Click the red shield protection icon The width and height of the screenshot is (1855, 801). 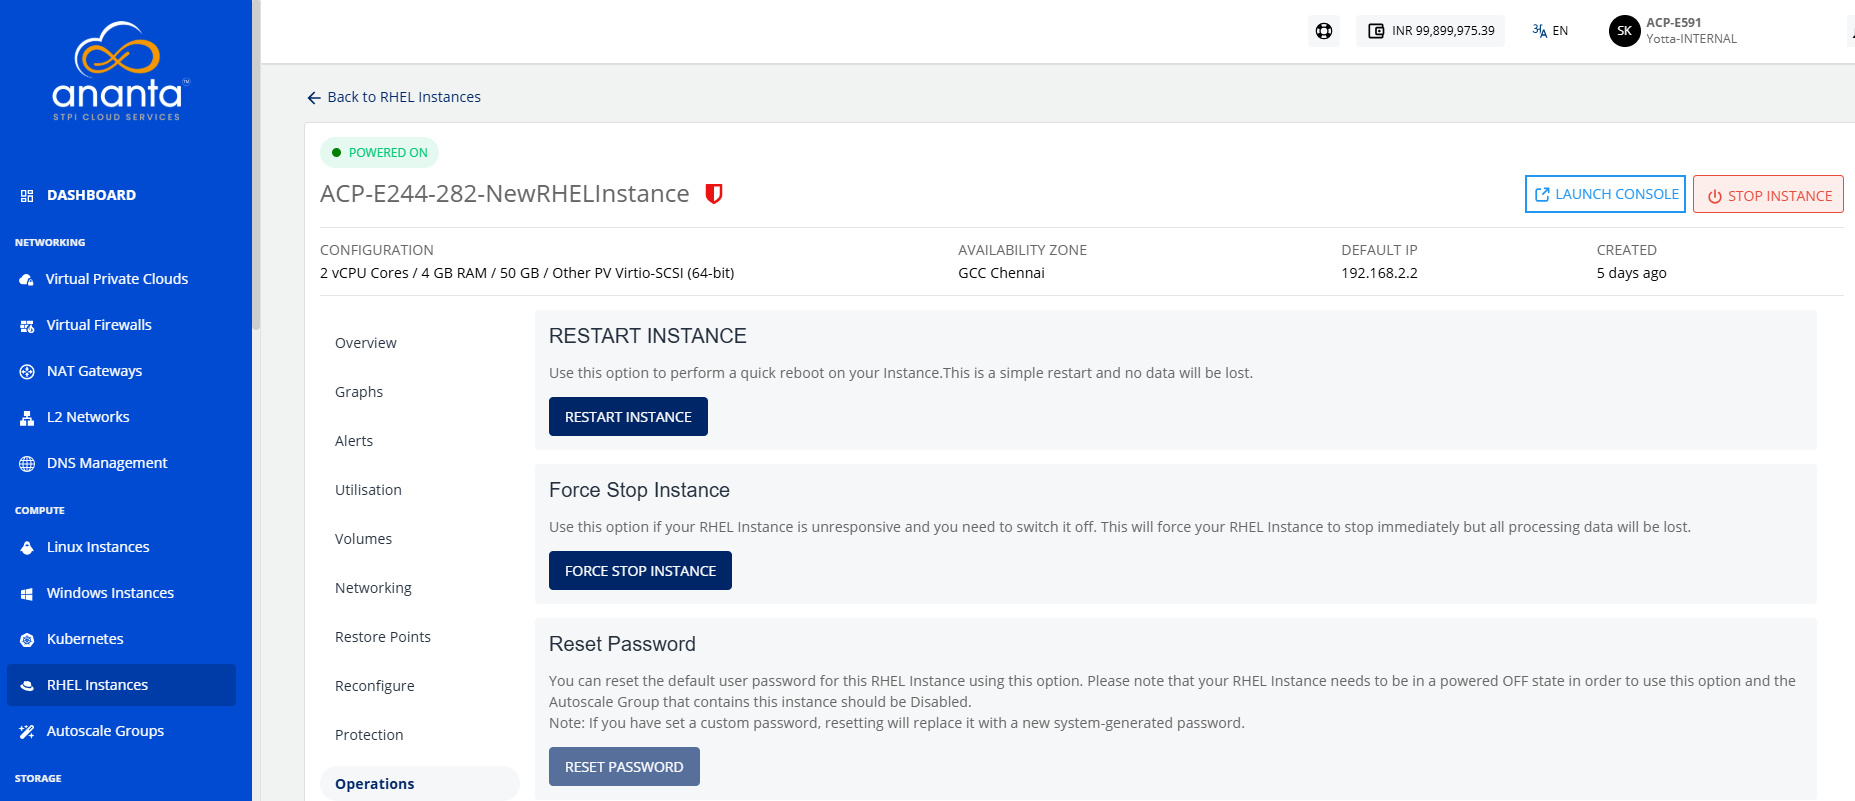(714, 194)
